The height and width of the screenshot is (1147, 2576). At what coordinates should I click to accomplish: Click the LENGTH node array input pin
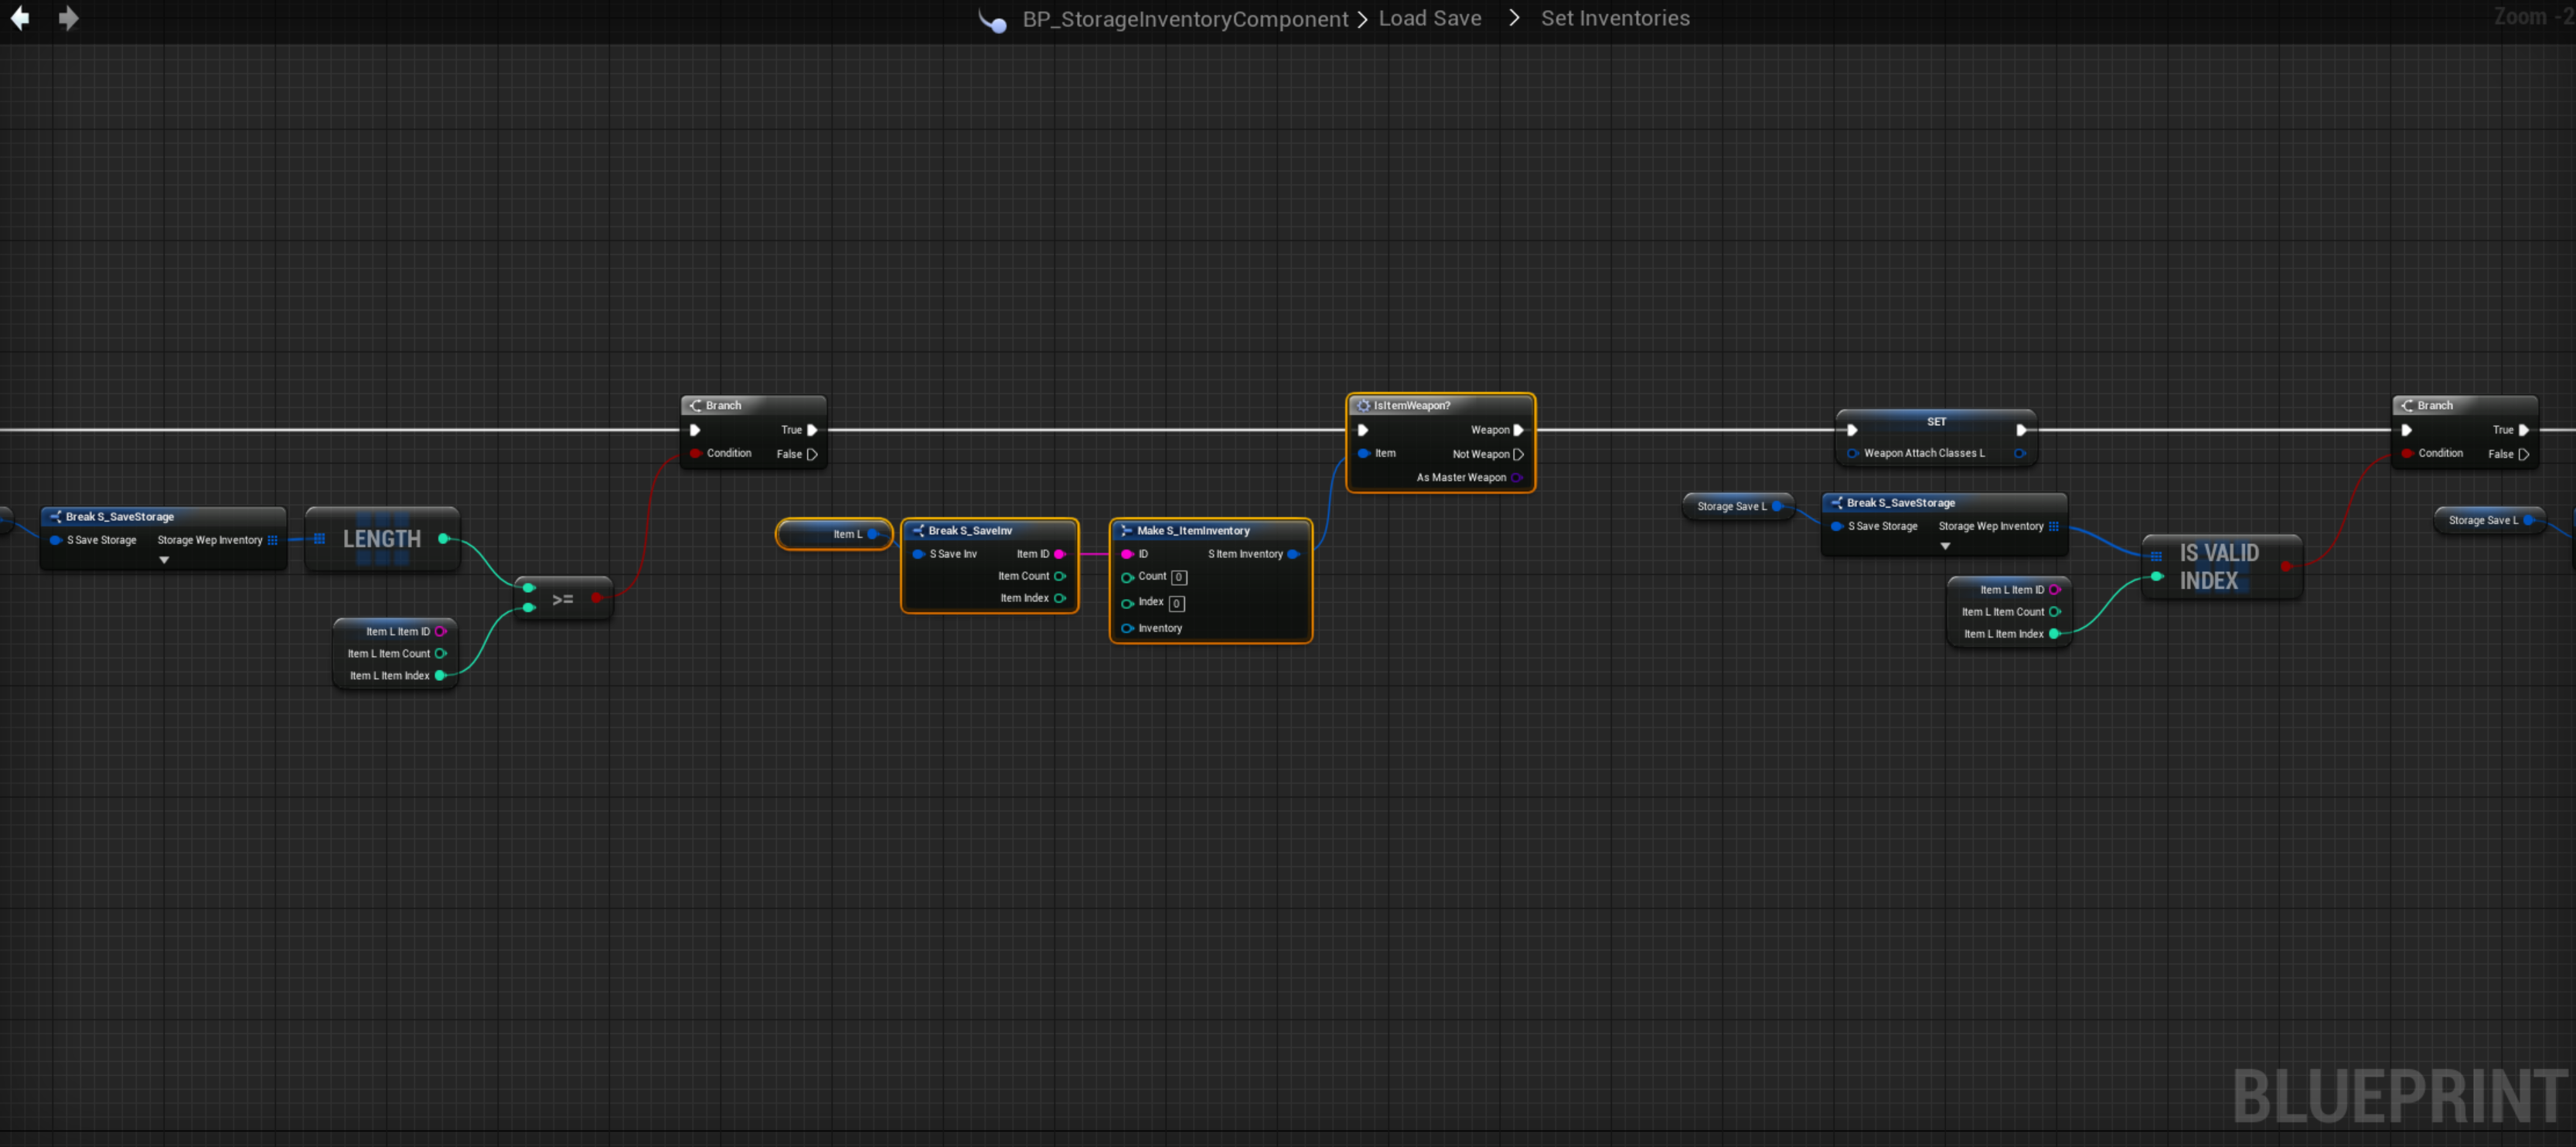(319, 539)
